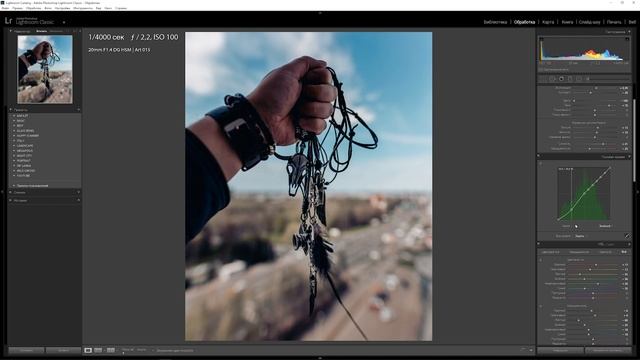Activate the Saturation targeted adjustment tool
This screenshot has height=360, width=640.
pyautogui.click(x=541, y=306)
